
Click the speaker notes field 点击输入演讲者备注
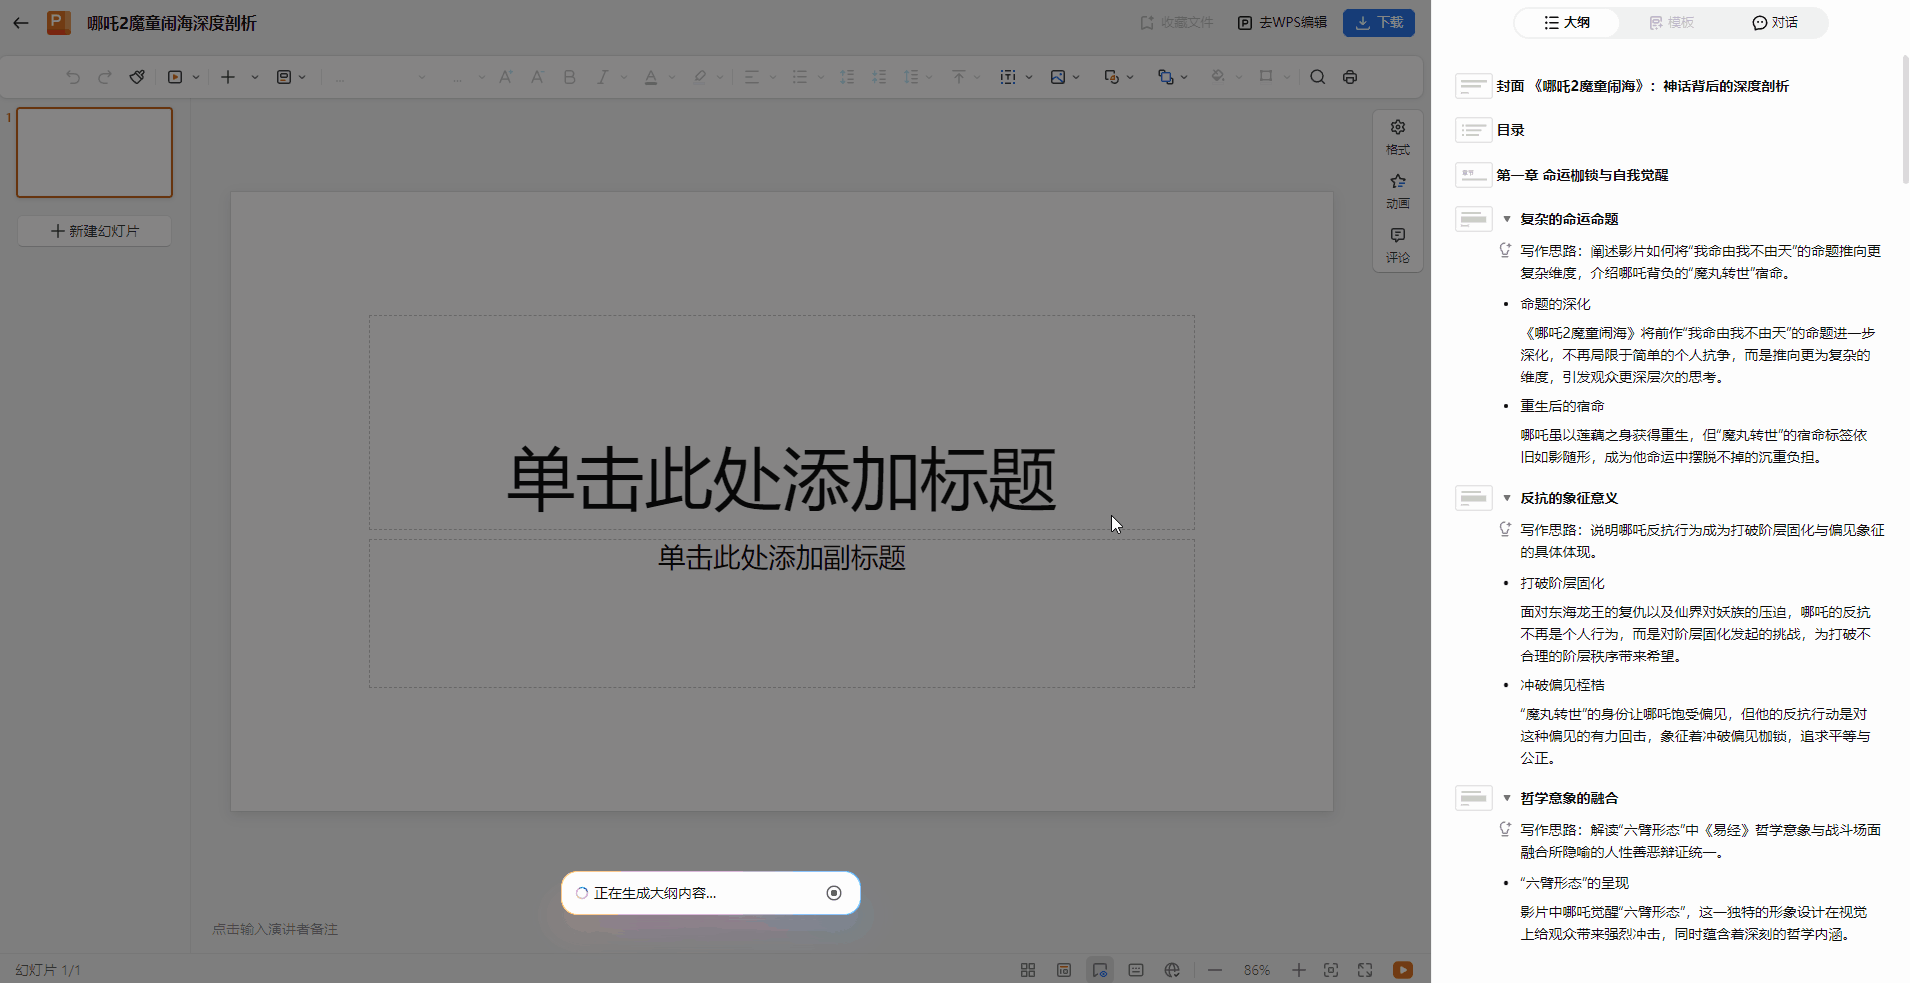(x=275, y=930)
